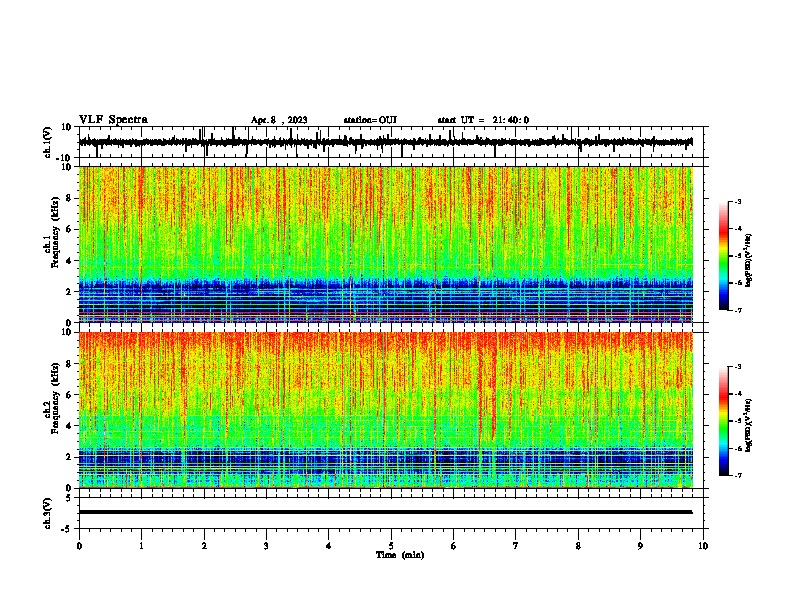Image resolution: width=792 pixels, height=612 pixels.
Task: Click time axis tick label "7"
Action: 516,546
